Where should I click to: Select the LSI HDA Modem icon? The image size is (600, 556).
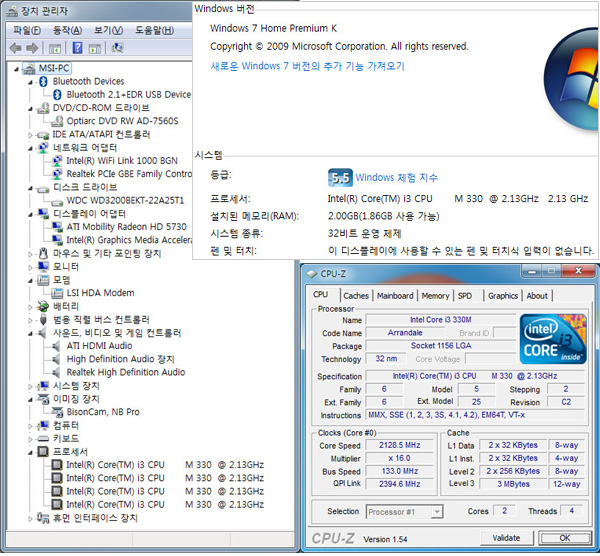(57, 293)
